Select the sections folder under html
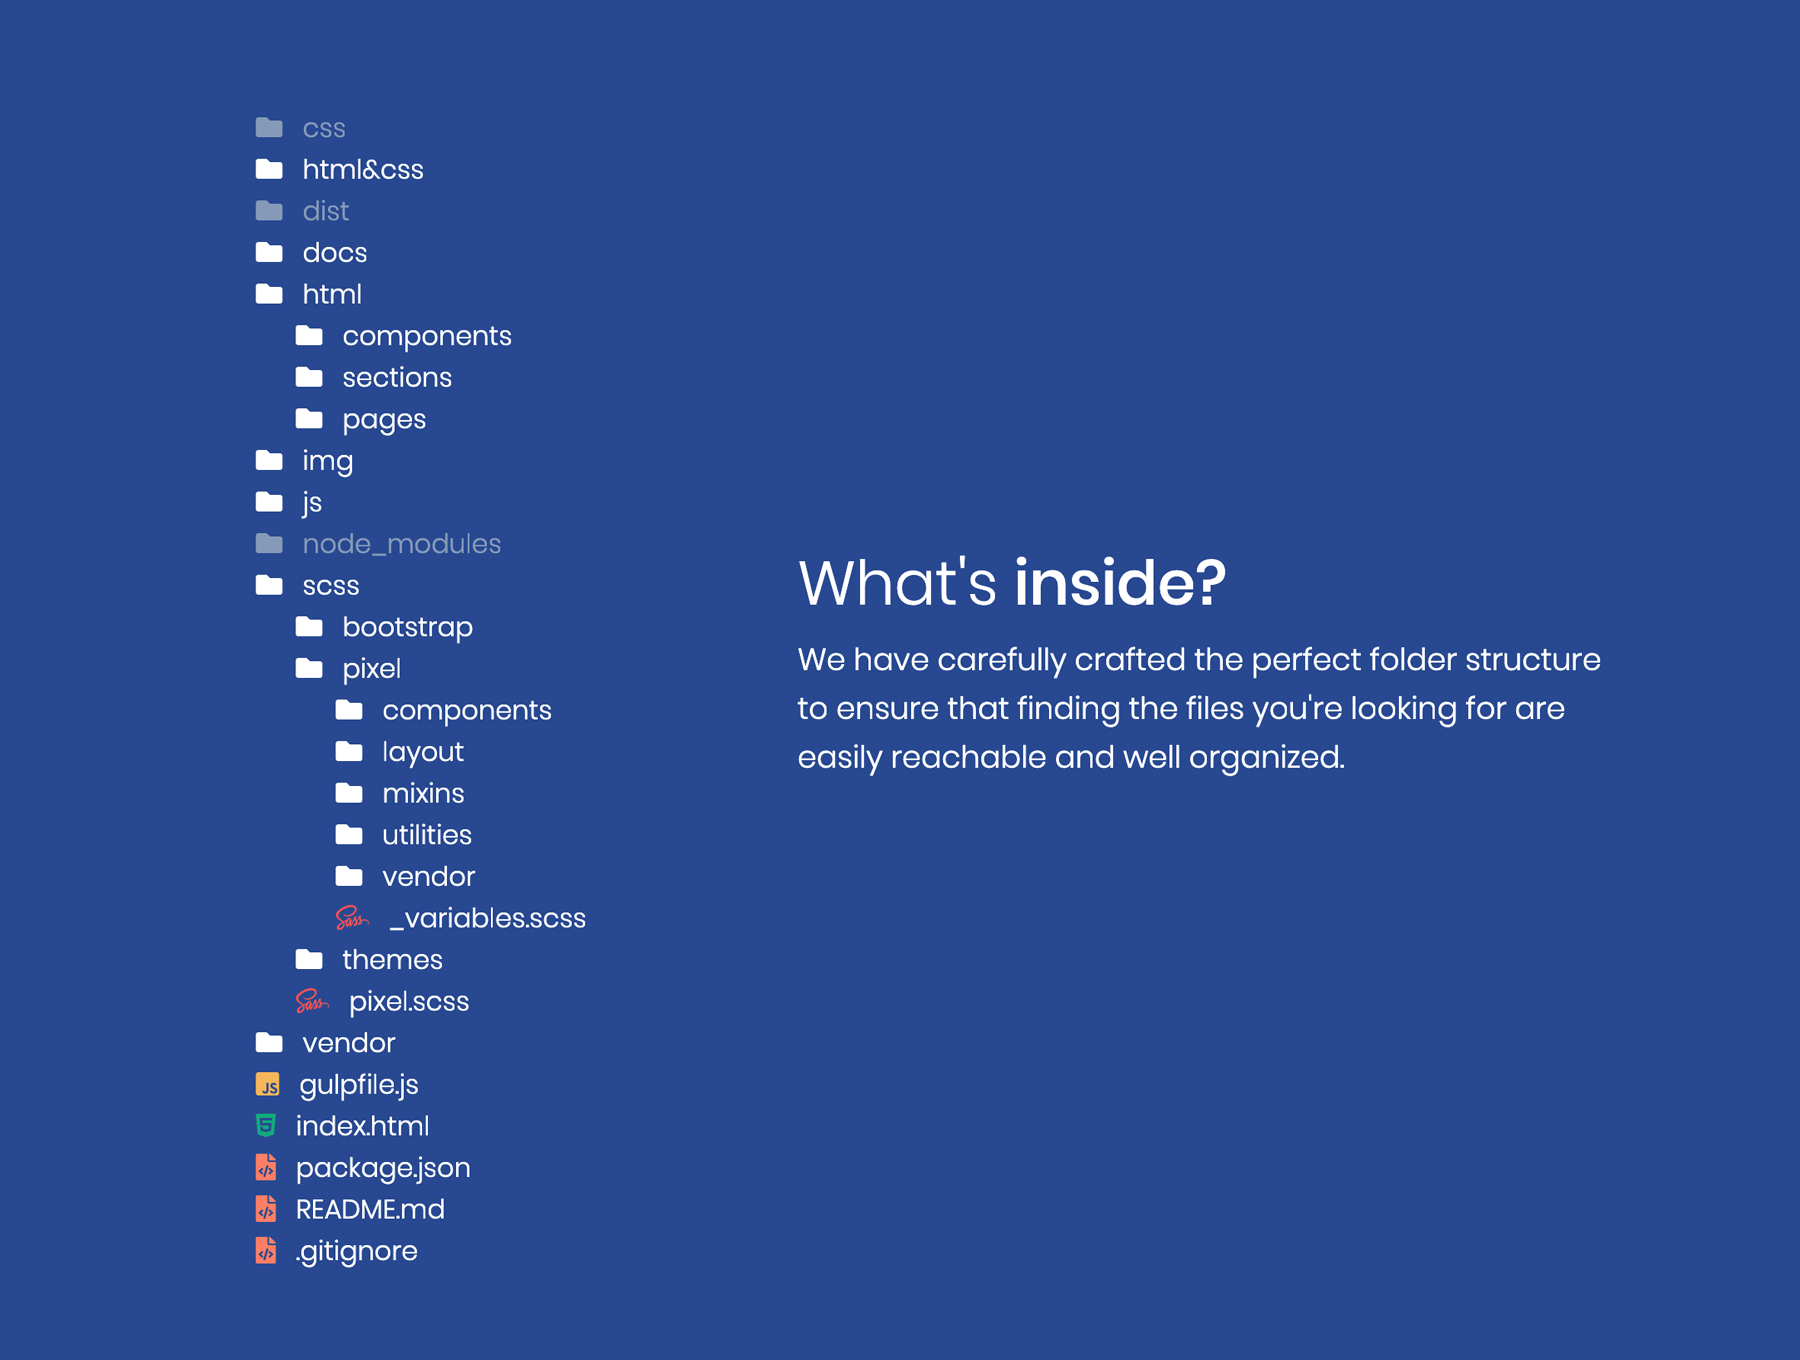Screen dimensions: 1800x1360 pyautogui.click(x=396, y=377)
